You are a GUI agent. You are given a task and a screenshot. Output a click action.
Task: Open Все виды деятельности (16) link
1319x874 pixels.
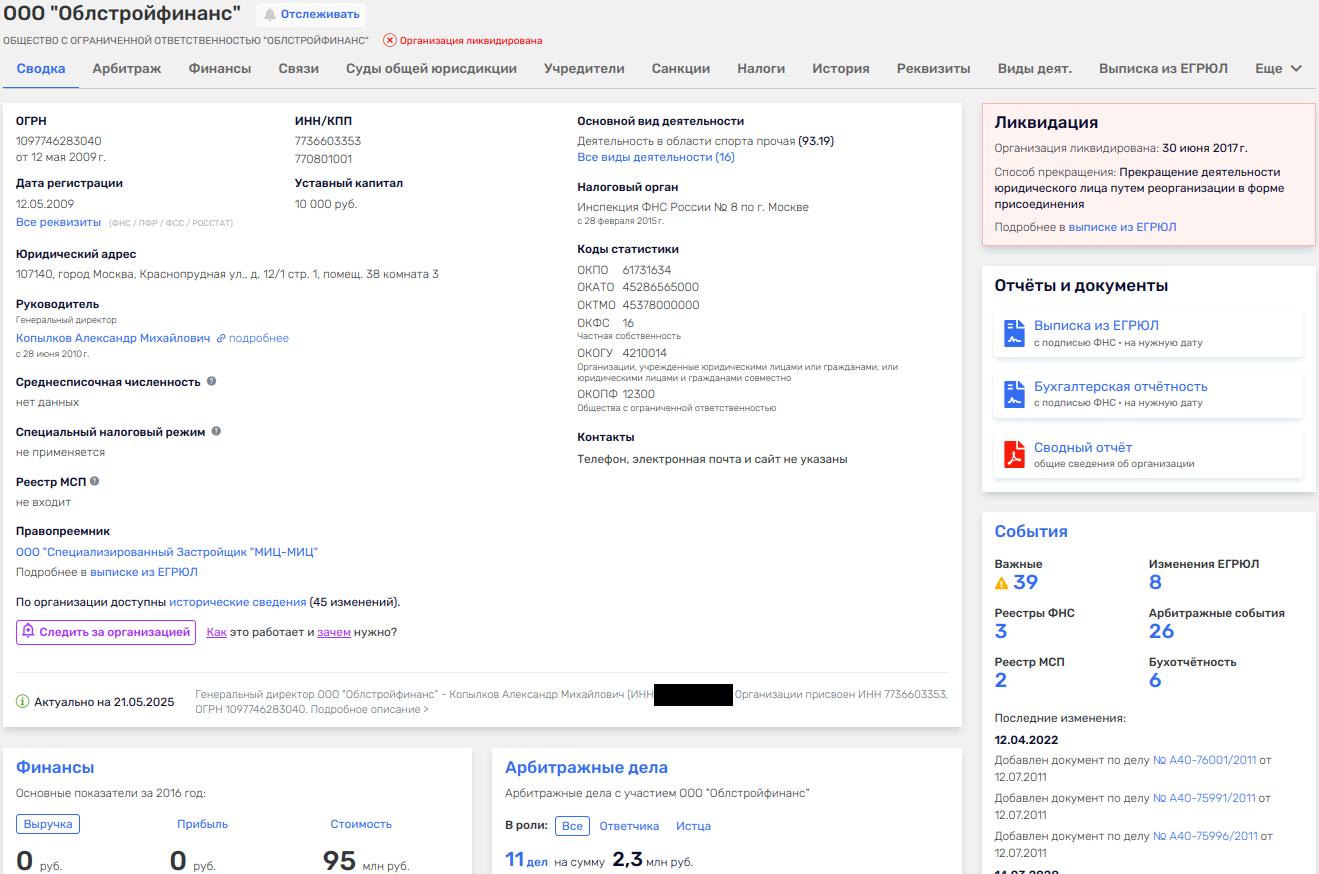(656, 157)
